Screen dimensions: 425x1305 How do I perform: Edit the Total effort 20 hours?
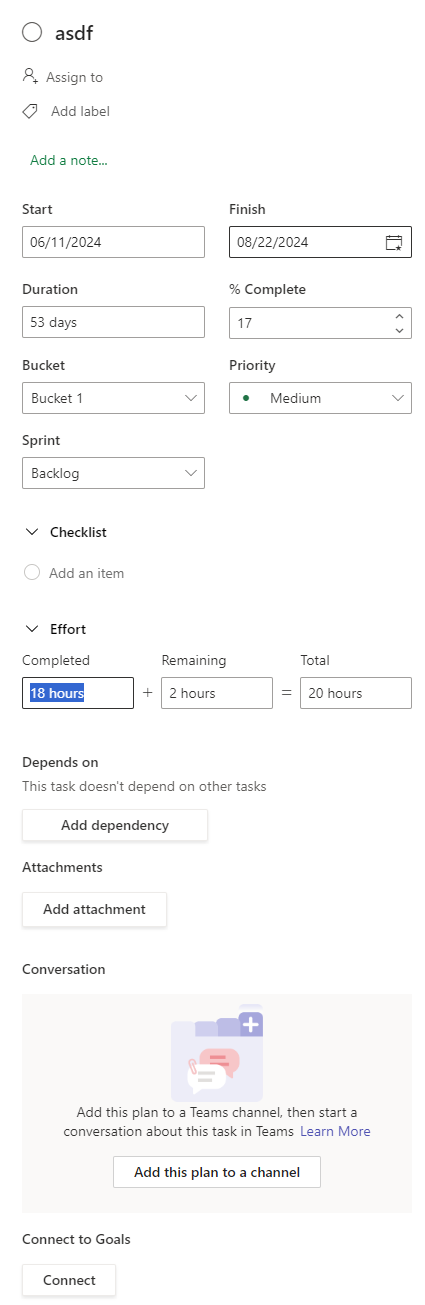[x=356, y=693]
